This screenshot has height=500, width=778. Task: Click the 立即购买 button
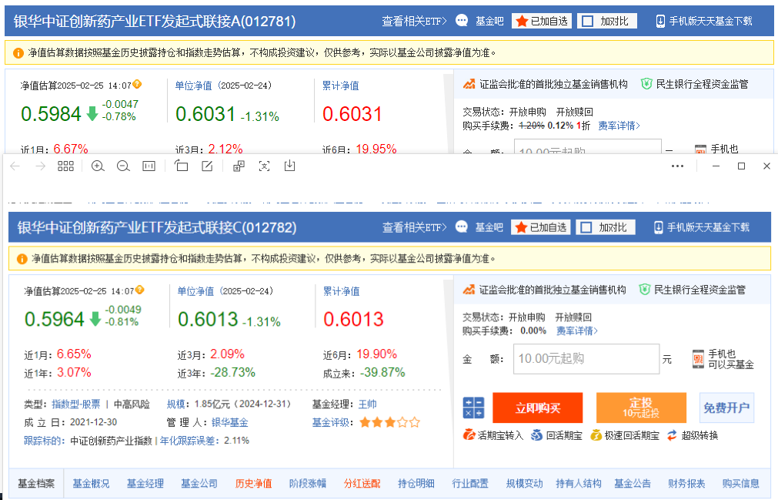537,408
